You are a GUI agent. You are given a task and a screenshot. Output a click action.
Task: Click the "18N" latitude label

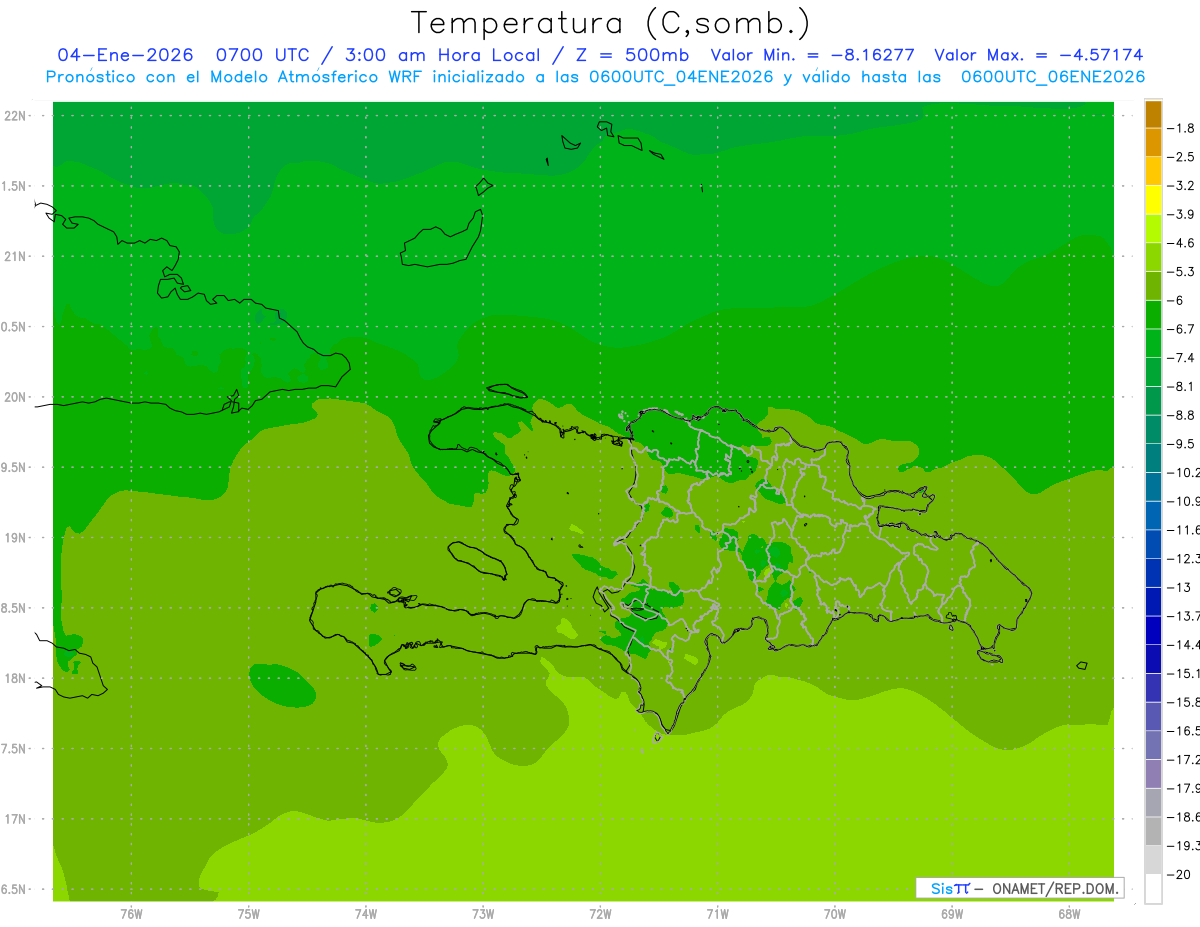point(16,678)
